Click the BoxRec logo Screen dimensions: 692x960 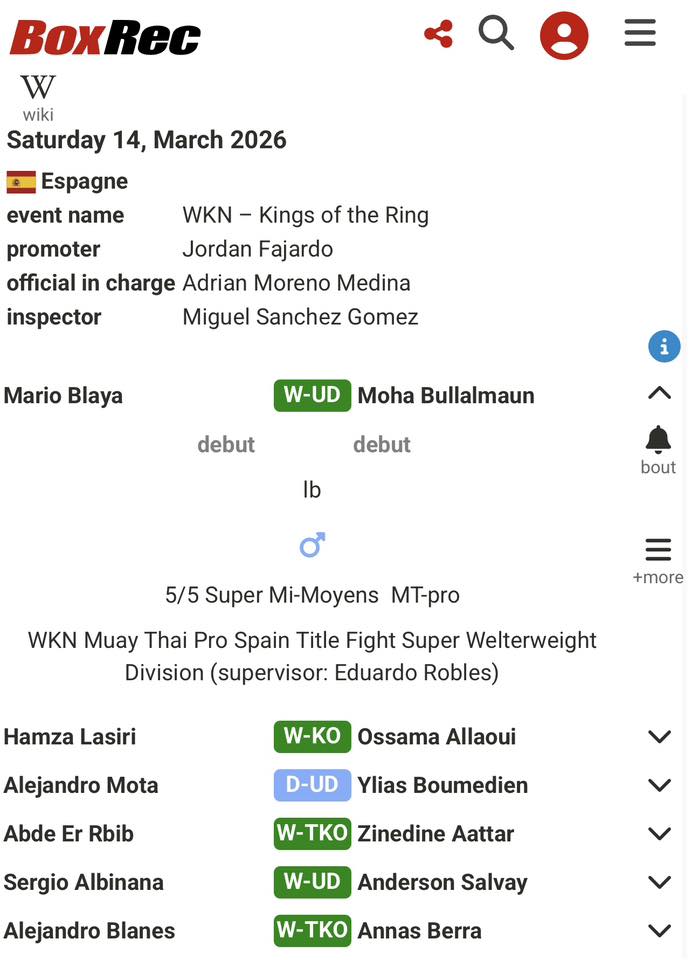105,38
